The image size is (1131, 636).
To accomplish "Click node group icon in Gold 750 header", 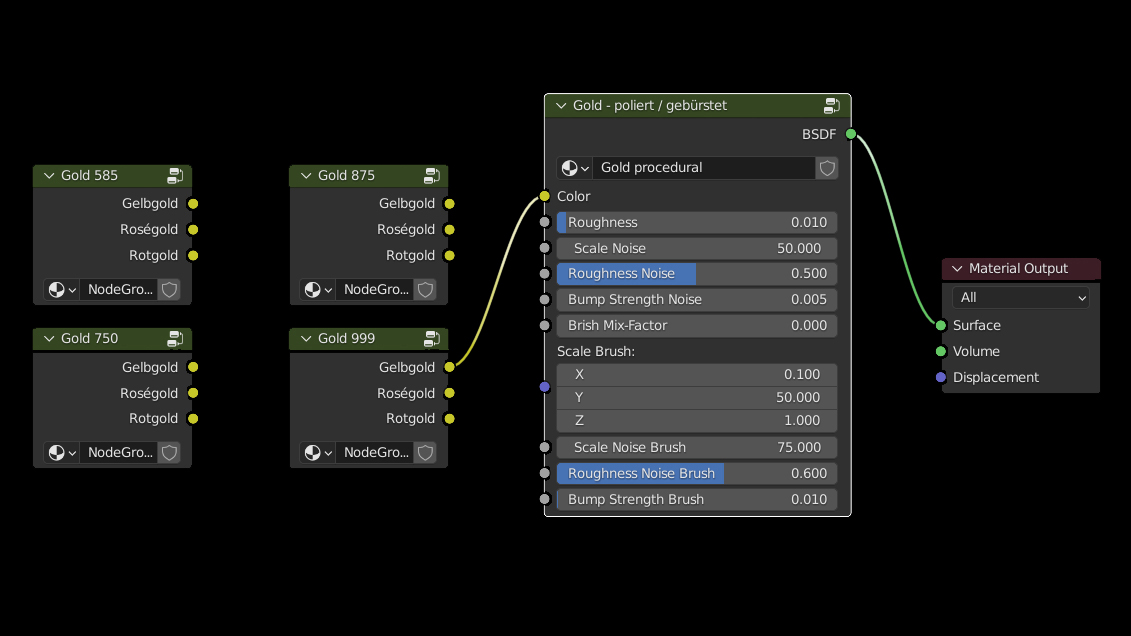I will click(x=176, y=339).
